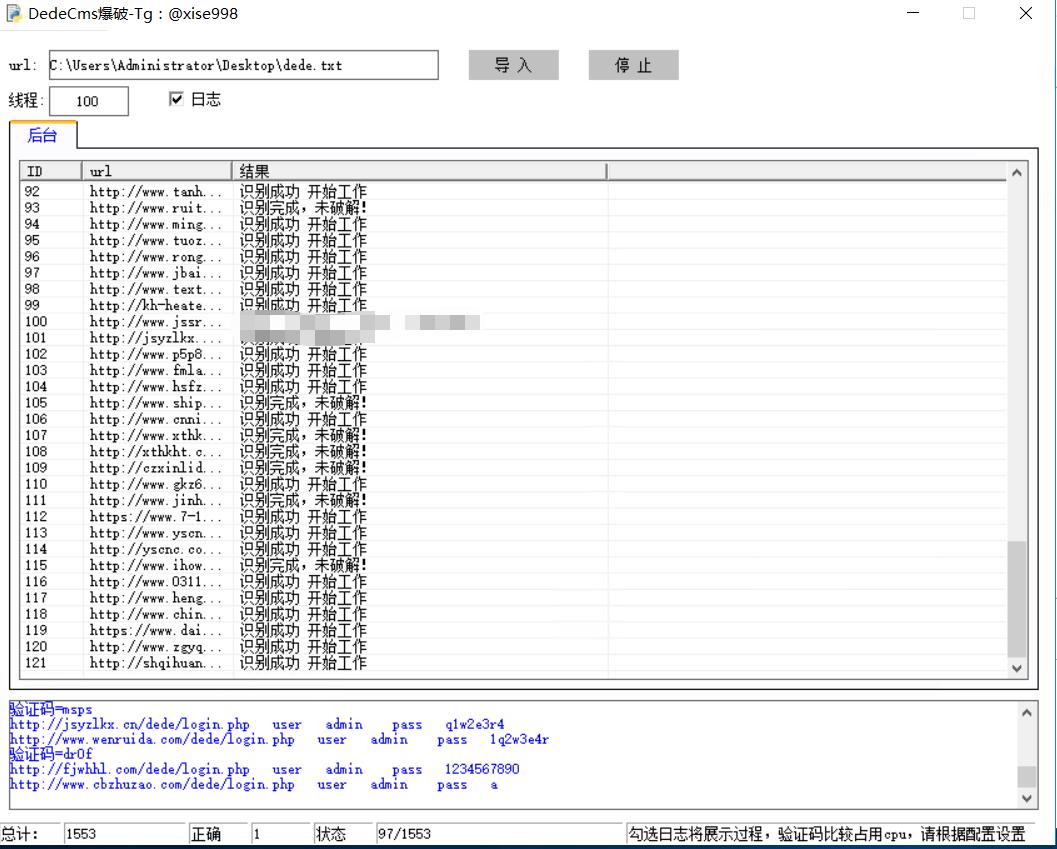This screenshot has height=849, width=1057.
Task: Select the http://www.cnni... url cell
Action: [x=156, y=419]
